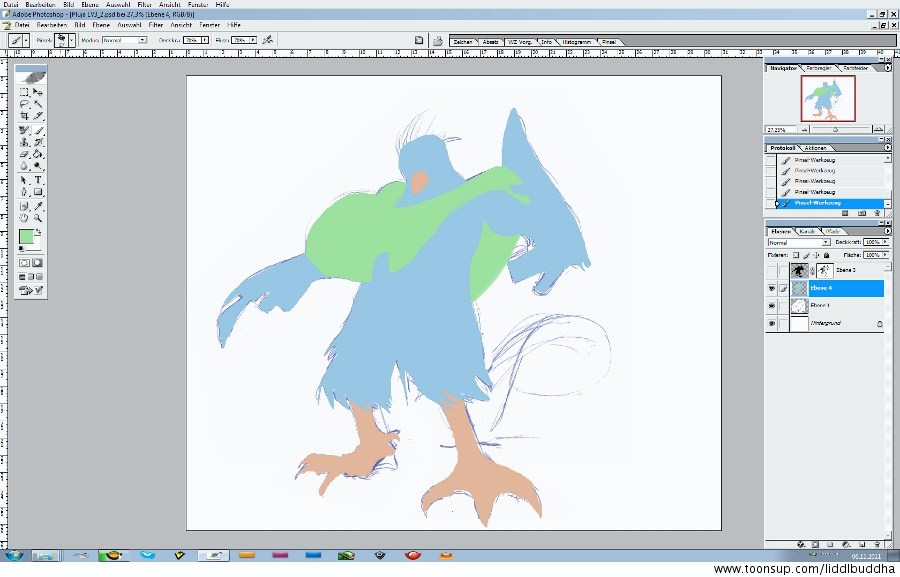Swap foreground and background colors

(x=38, y=232)
